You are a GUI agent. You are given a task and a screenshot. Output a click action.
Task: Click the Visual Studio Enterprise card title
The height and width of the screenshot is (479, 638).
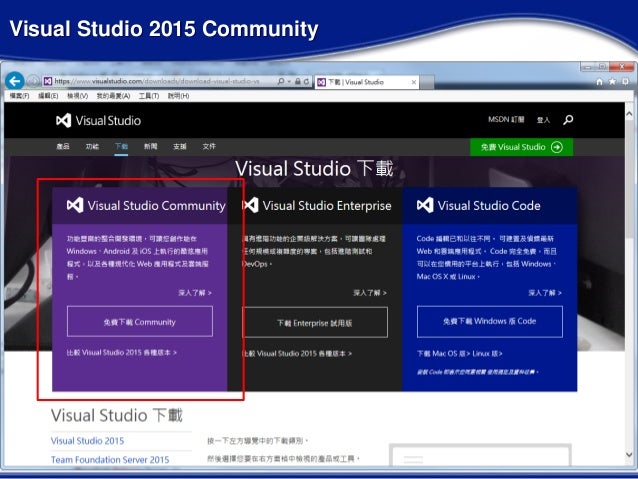327,206
